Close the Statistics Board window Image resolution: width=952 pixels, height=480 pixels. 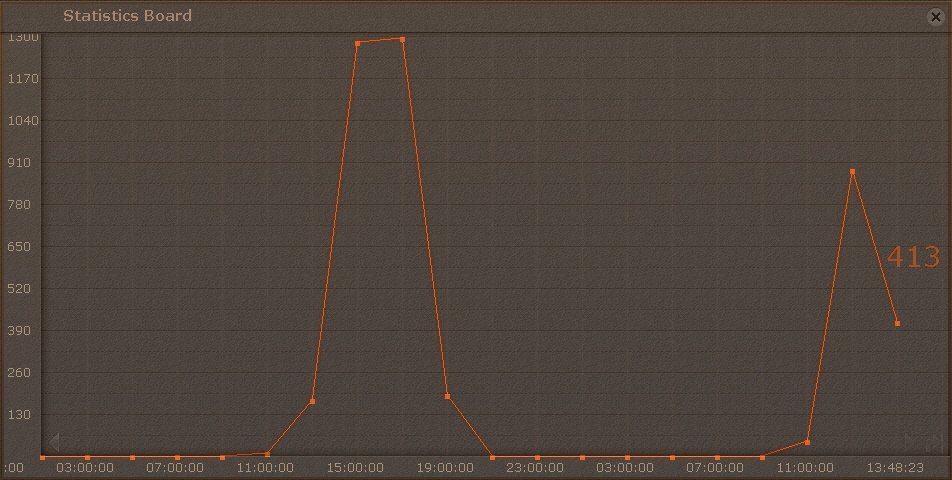click(x=935, y=16)
